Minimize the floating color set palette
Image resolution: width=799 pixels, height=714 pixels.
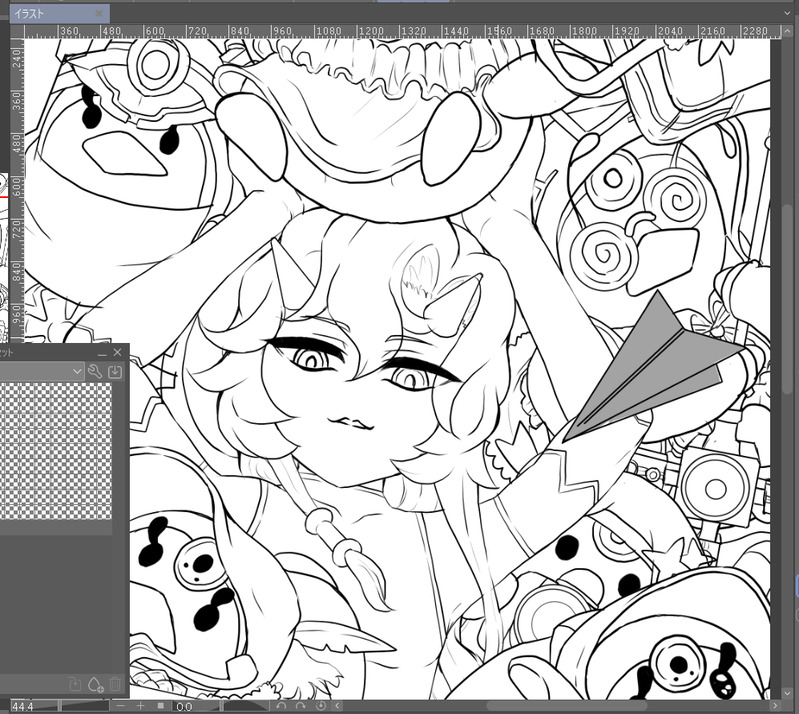pyautogui.click(x=102, y=353)
